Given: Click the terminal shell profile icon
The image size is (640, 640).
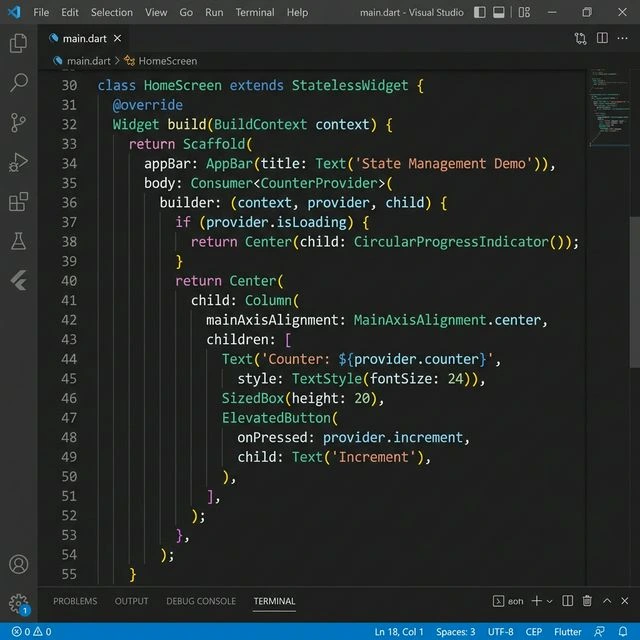Looking at the screenshot, I should [x=499, y=601].
